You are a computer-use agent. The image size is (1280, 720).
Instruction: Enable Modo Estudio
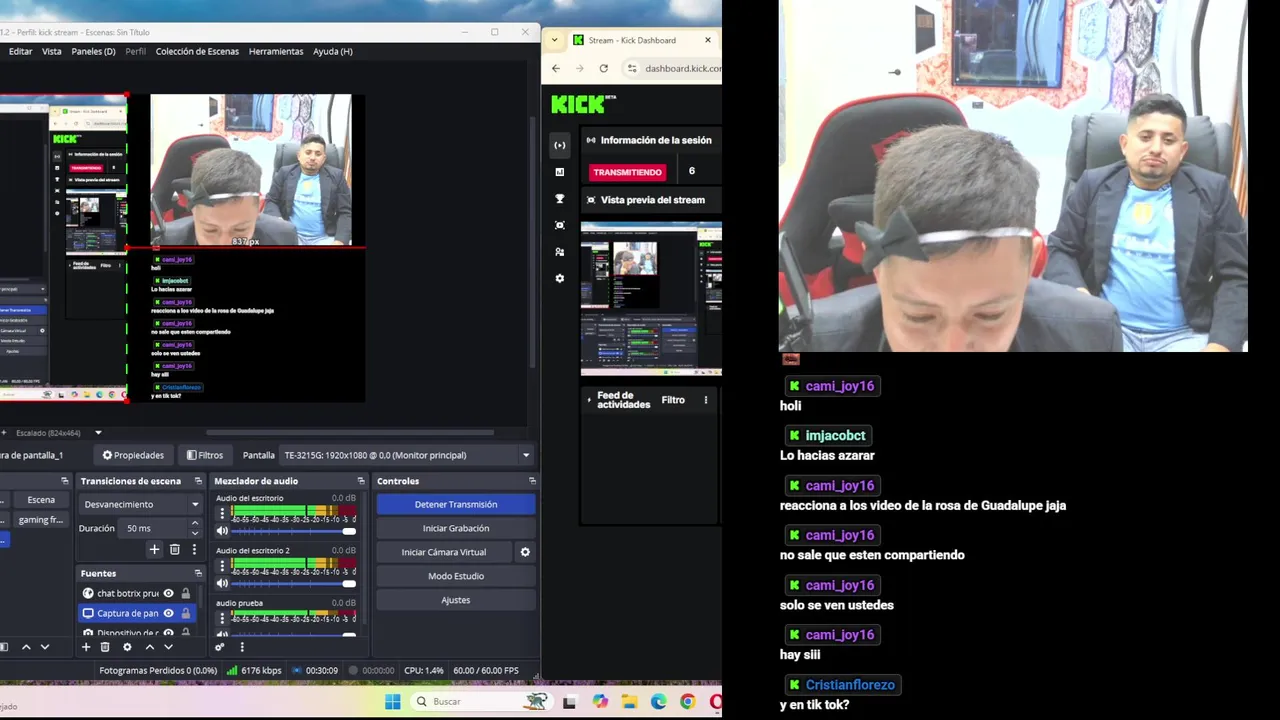tap(456, 576)
